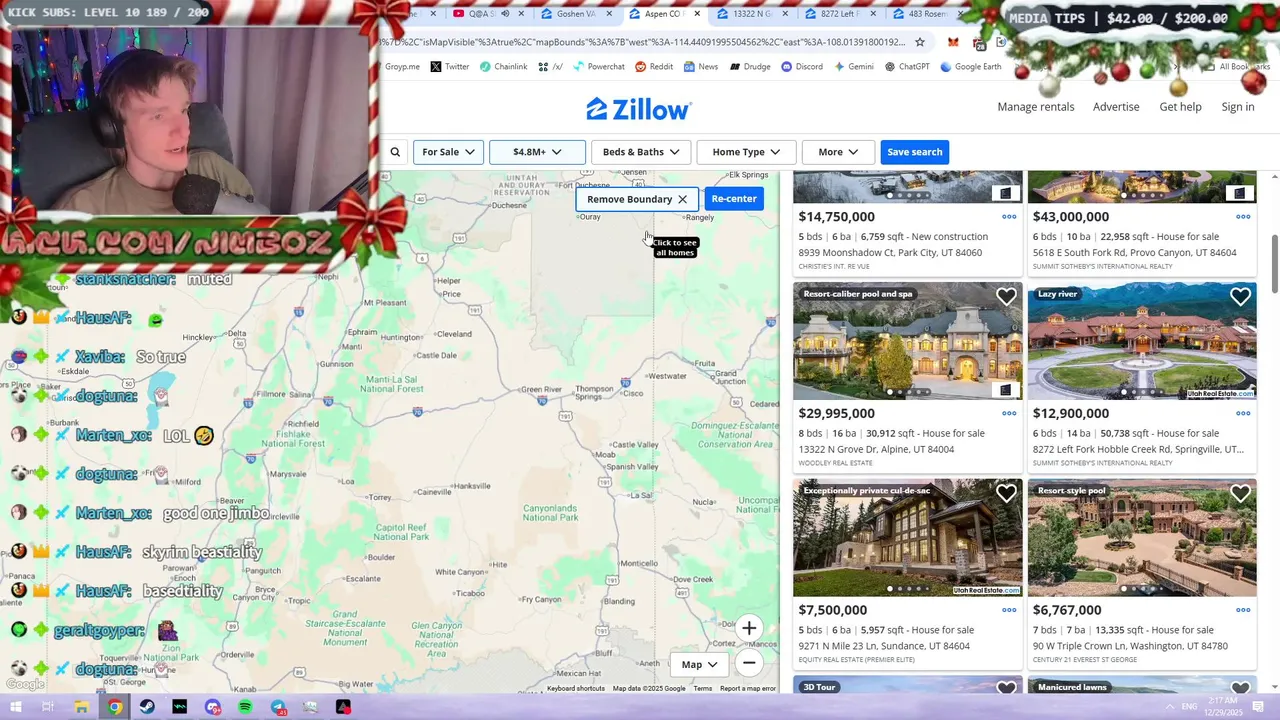Click the Sign in link
Viewport: 1280px width, 720px height.
[1237, 107]
